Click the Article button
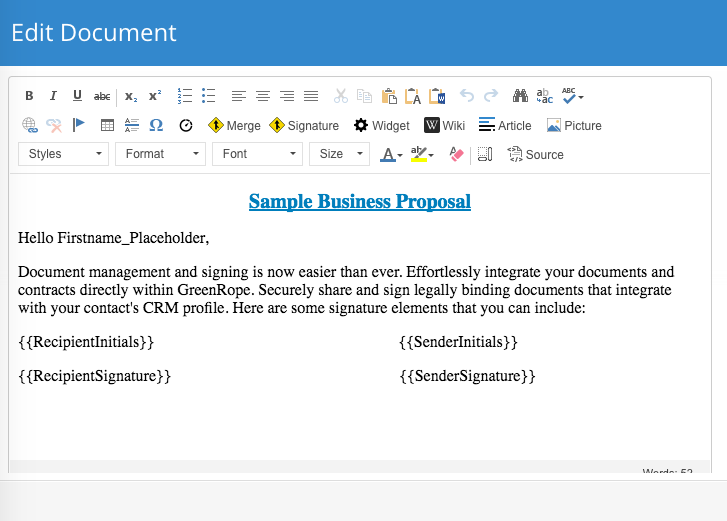727x521 pixels. pos(505,125)
